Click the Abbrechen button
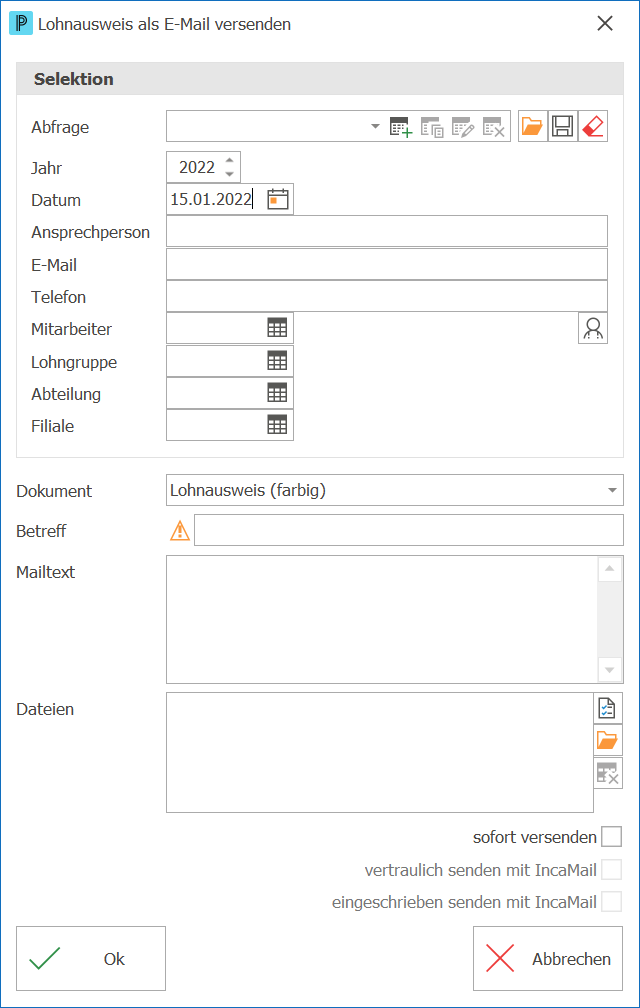Image resolution: width=640 pixels, height=1008 pixels. click(x=547, y=958)
